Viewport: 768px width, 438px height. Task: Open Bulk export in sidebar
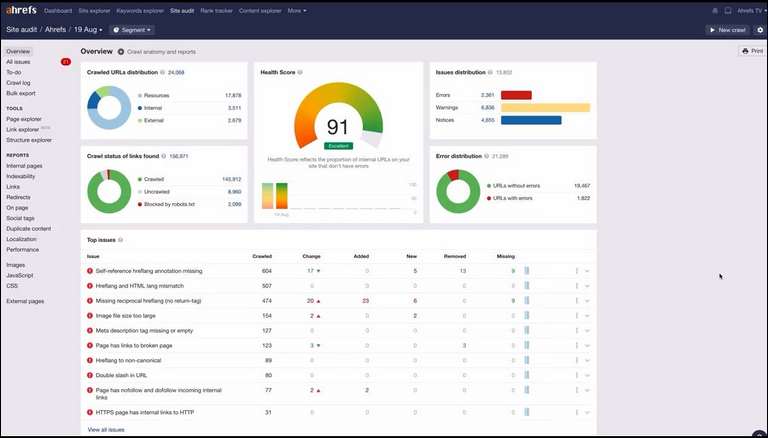(x=21, y=93)
